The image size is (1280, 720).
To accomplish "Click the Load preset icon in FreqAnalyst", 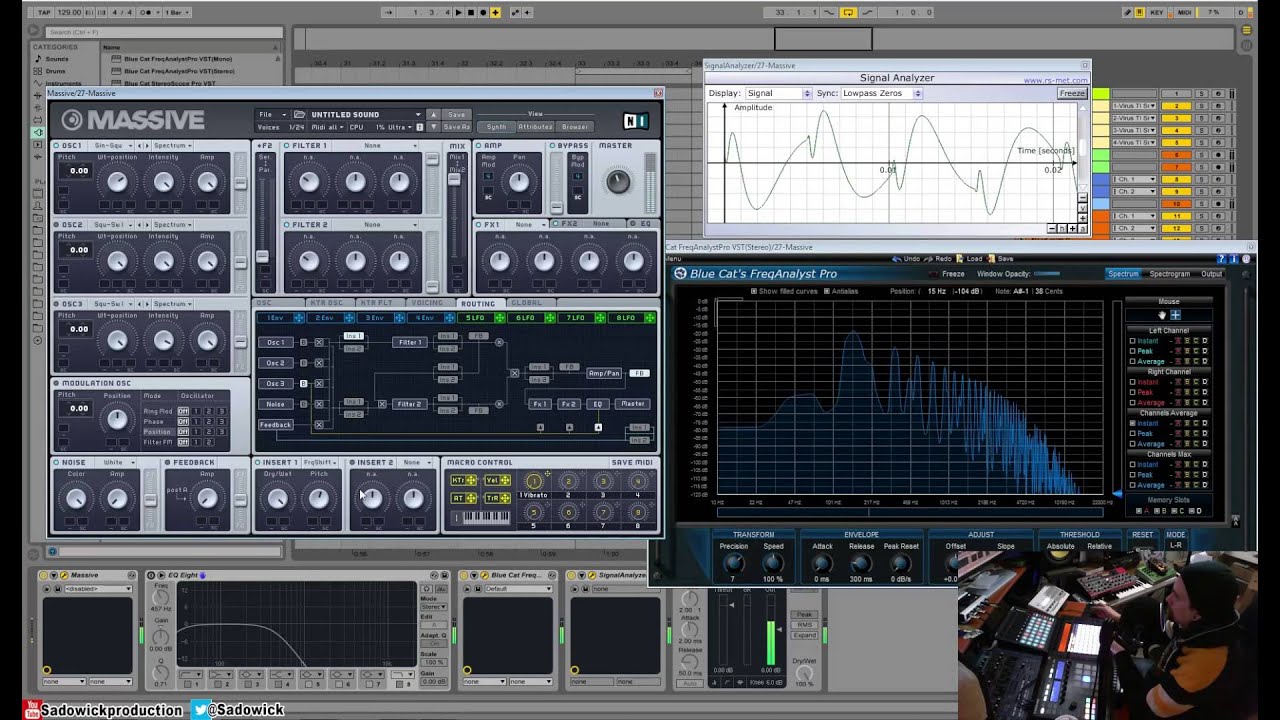I will pos(961,259).
